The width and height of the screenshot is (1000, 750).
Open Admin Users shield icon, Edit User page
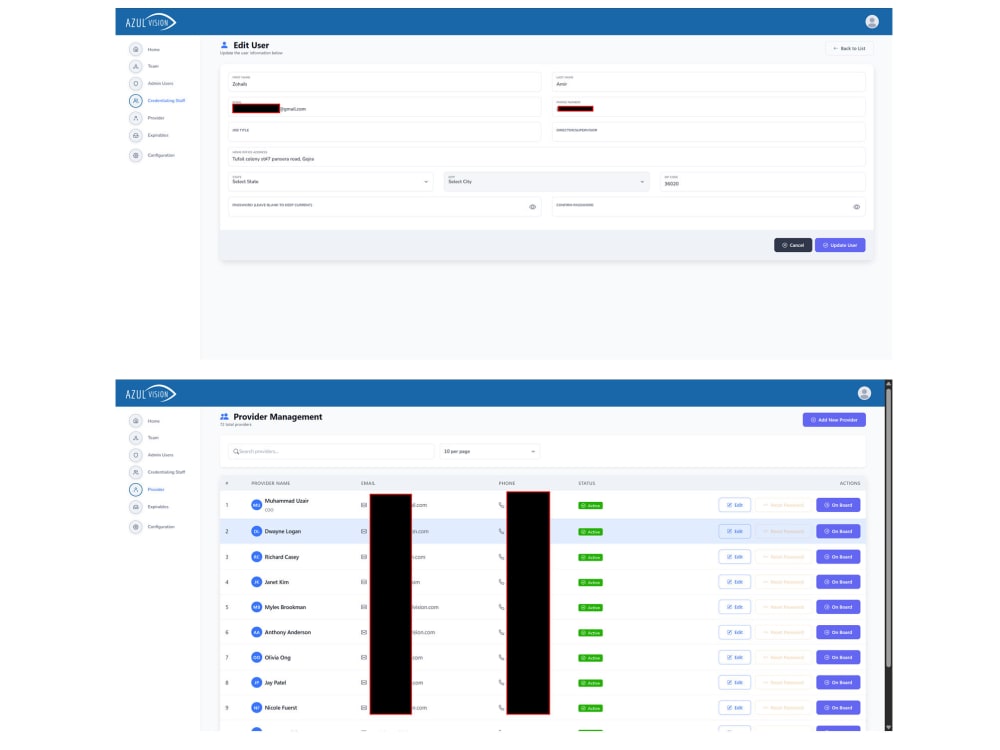tap(135, 84)
